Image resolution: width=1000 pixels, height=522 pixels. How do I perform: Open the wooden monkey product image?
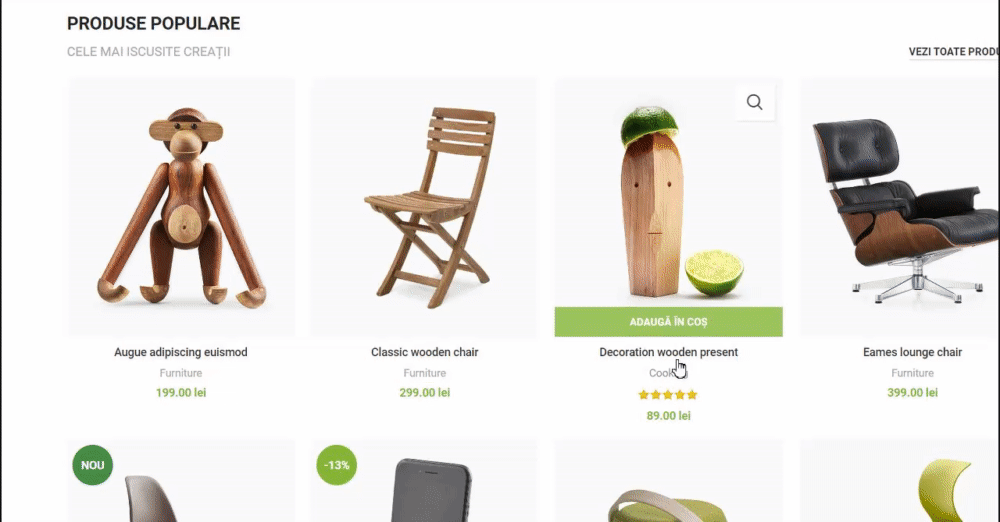[180, 207]
